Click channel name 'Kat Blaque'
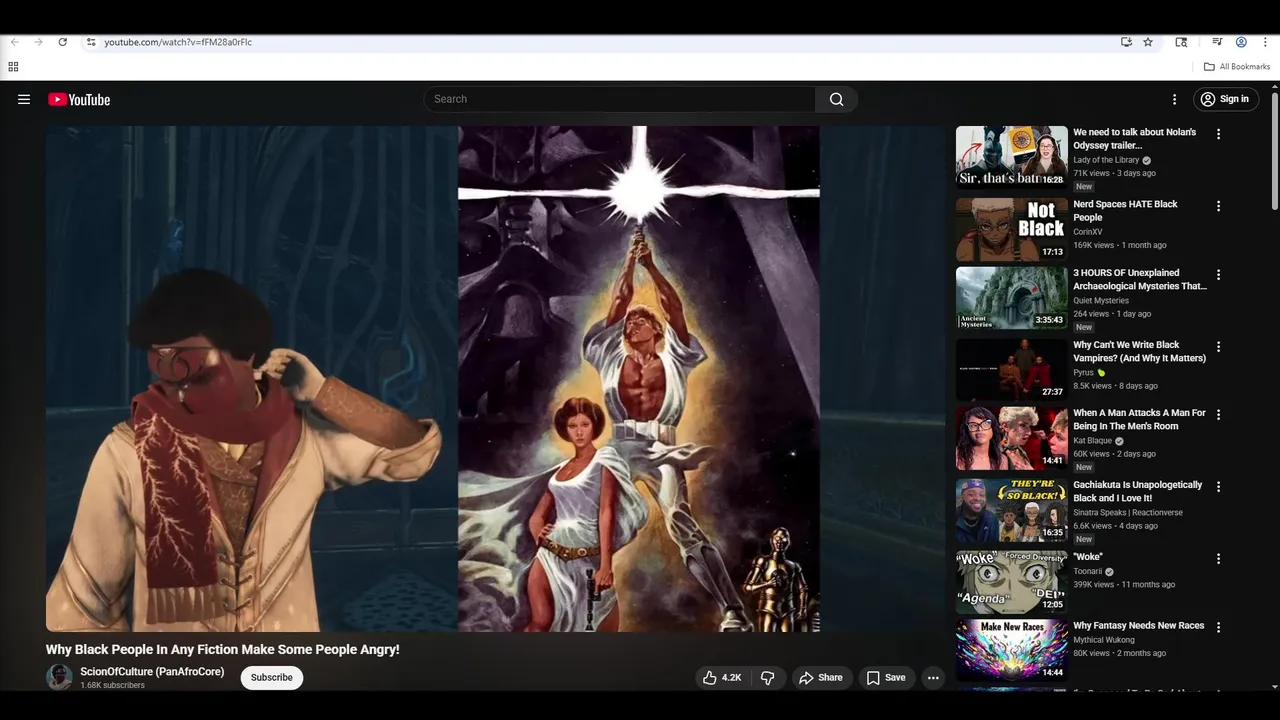This screenshot has width=1280, height=720. click(x=1093, y=441)
